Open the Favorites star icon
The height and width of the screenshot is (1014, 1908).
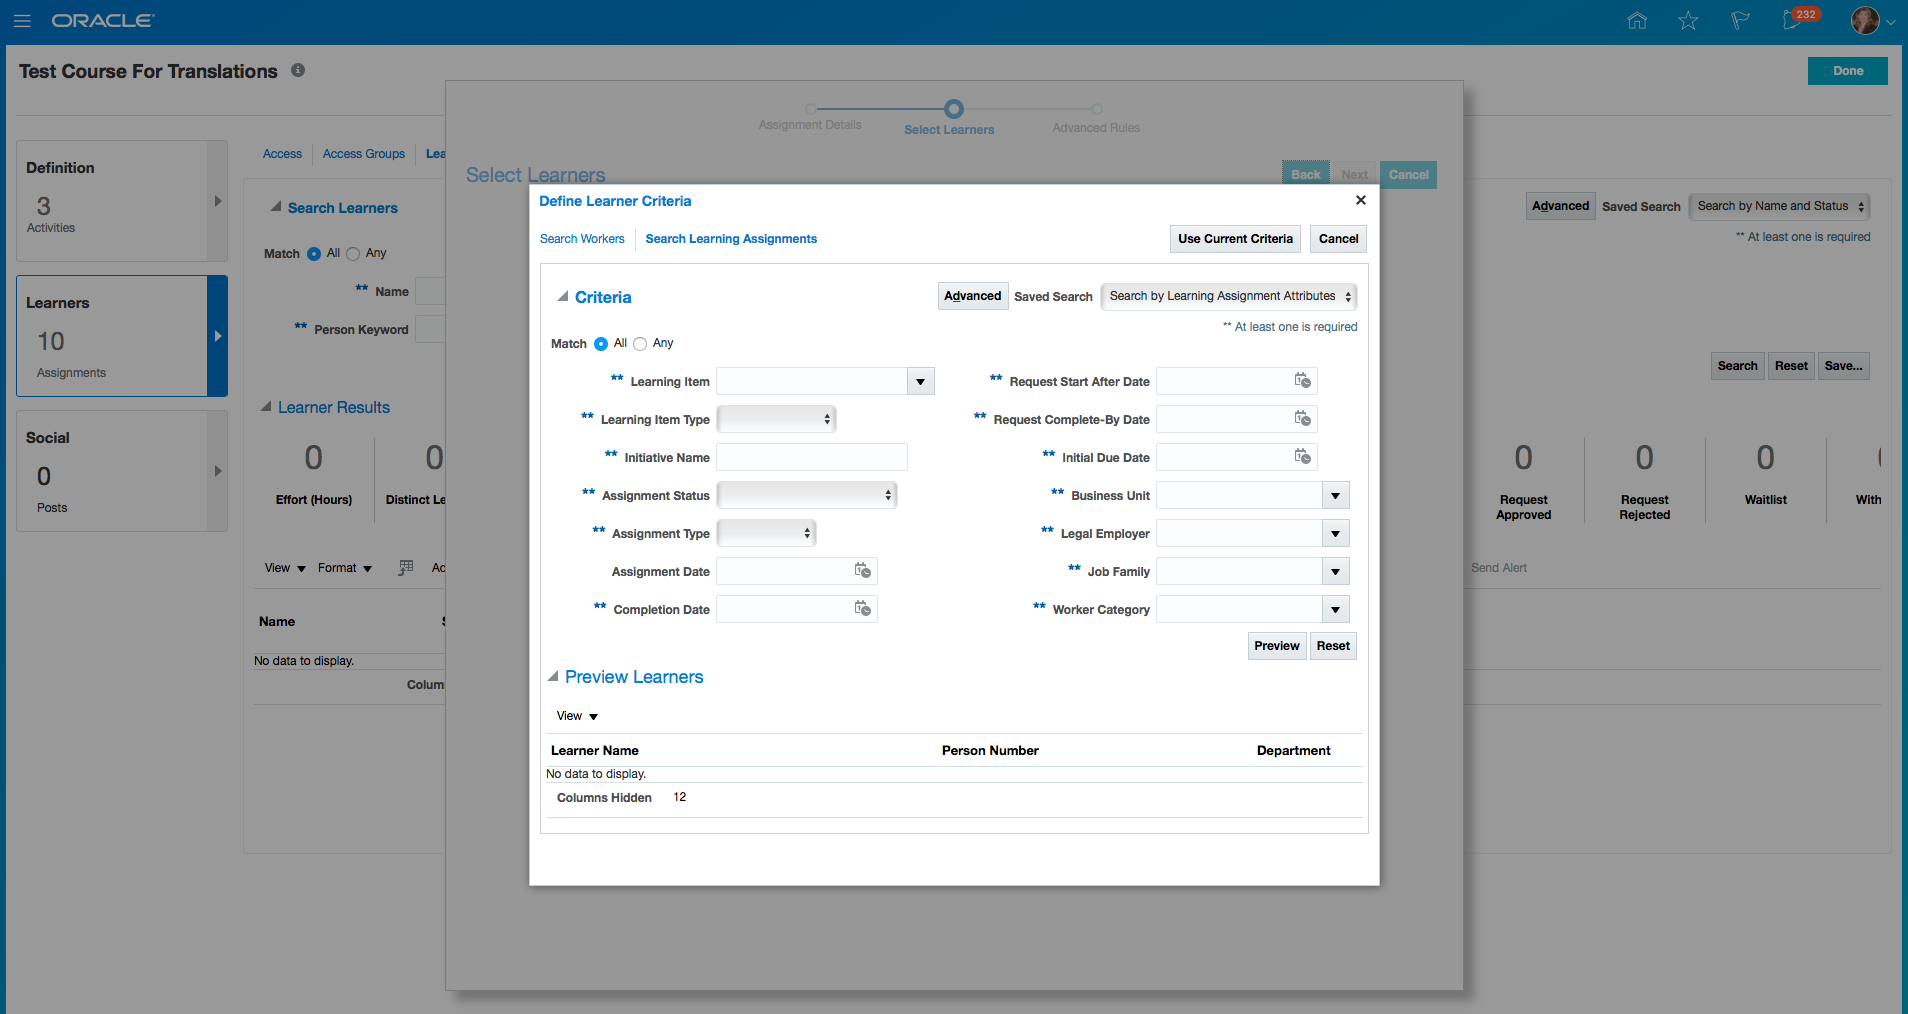point(1688,21)
